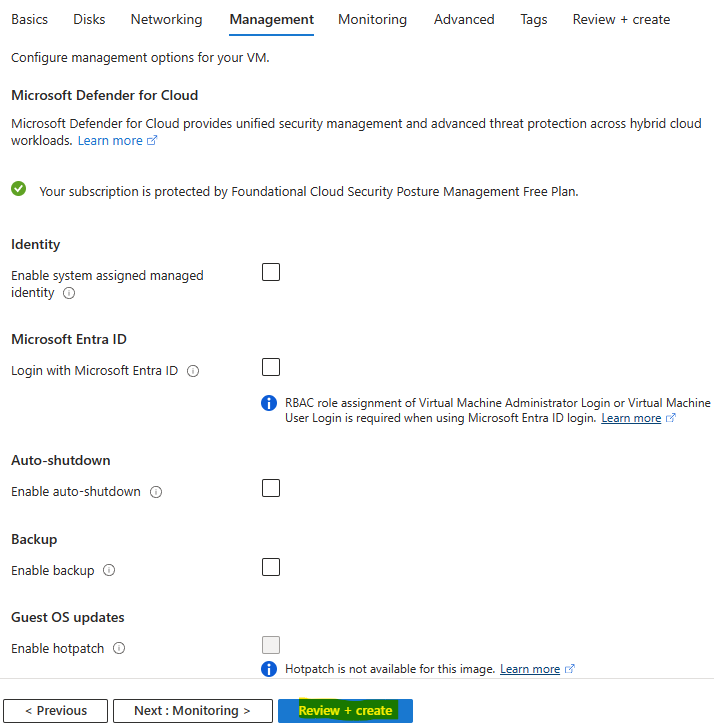Go back with the Previous button
Viewport: 714px width, 726px height.
[x=56, y=711]
